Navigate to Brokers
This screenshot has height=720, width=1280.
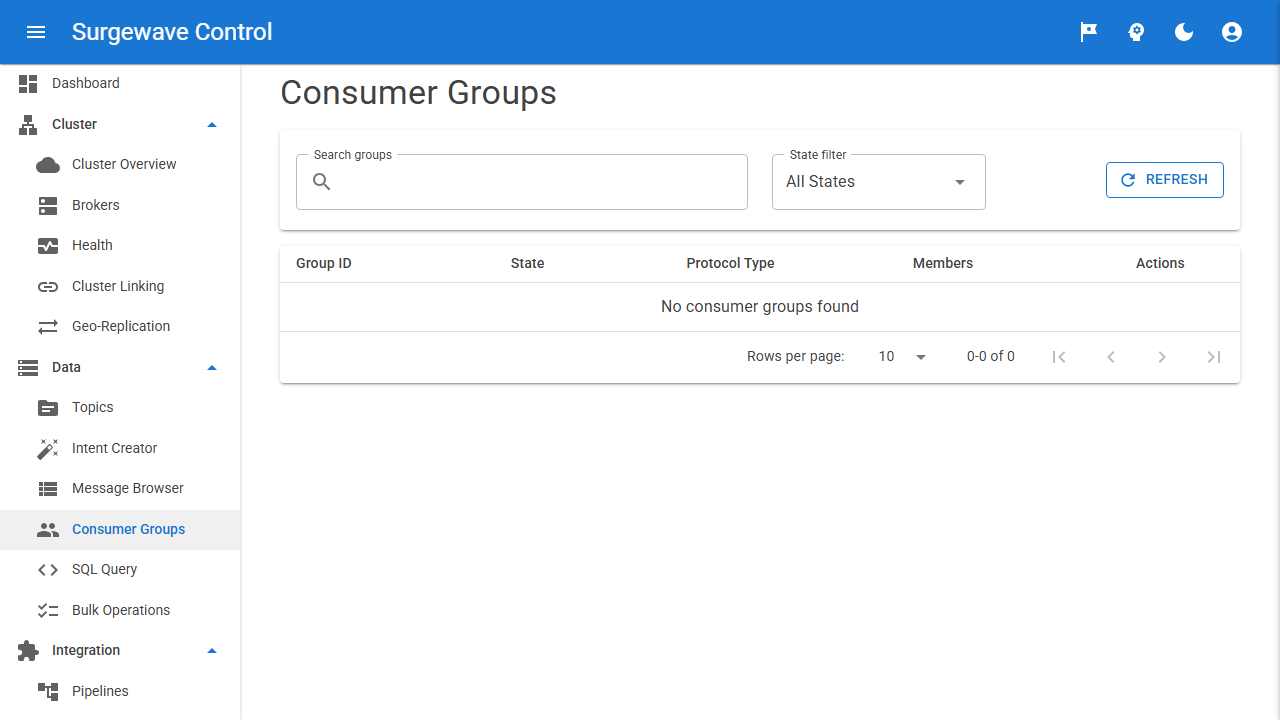tap(120, 206)
